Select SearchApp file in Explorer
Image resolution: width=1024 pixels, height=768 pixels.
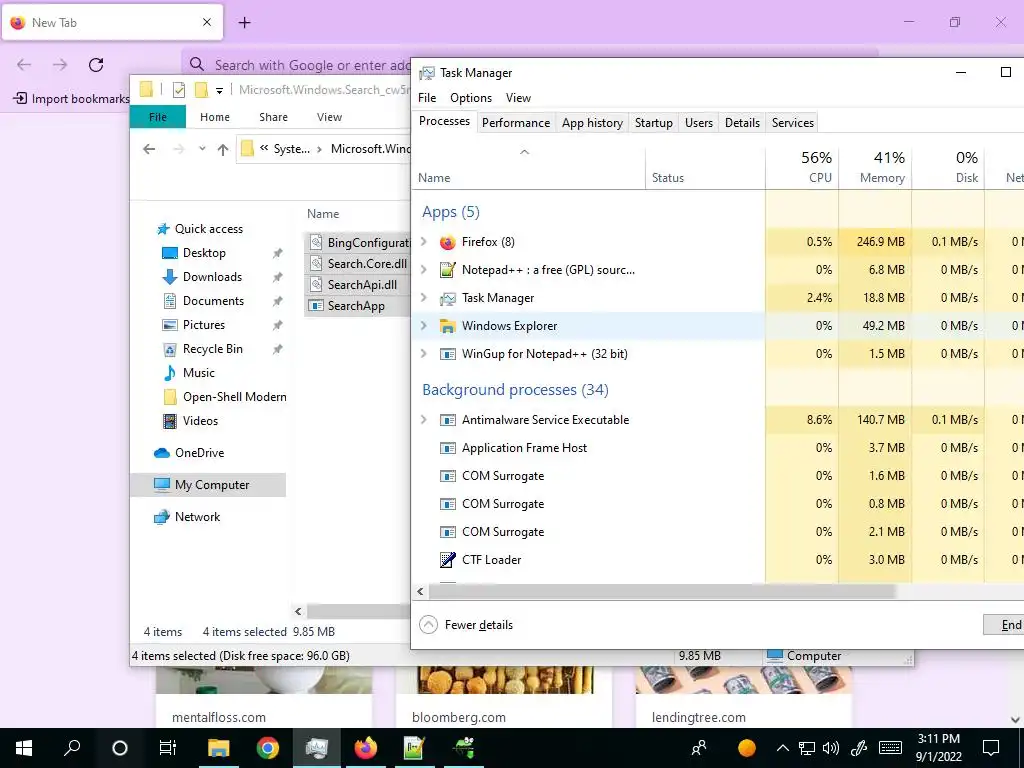[x=357, y=306]
